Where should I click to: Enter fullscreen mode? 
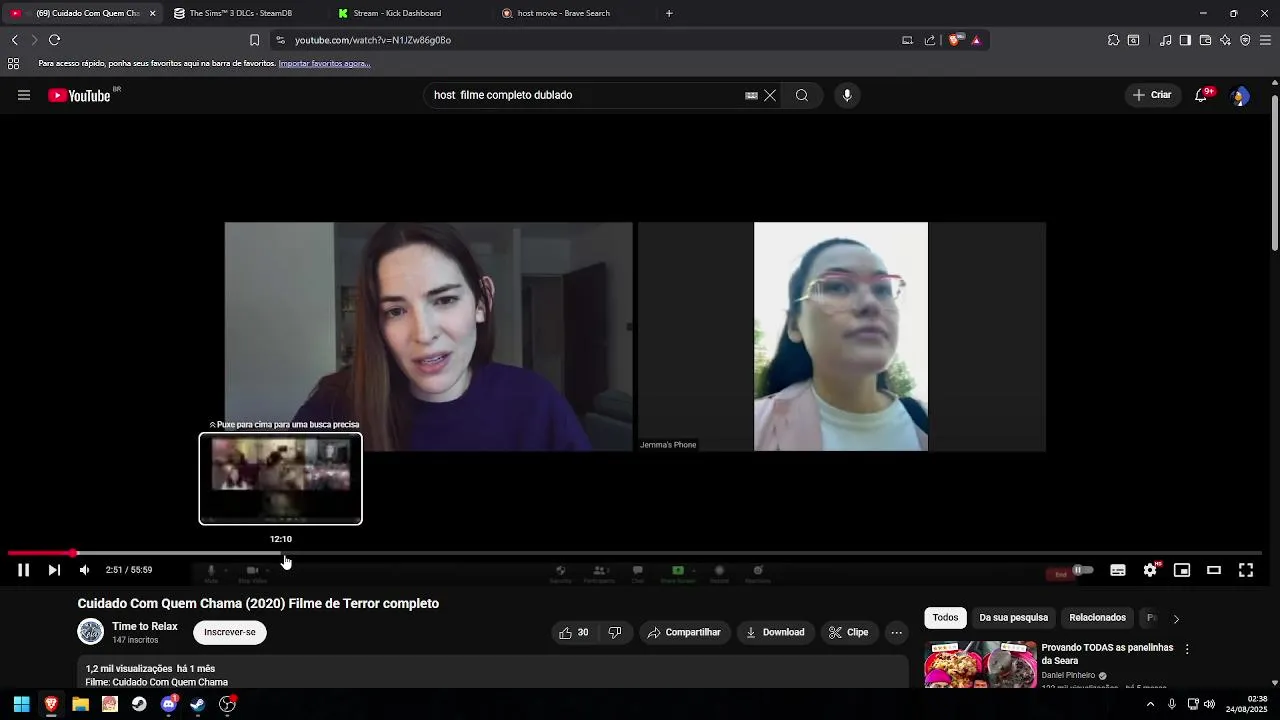pyautogui.click(x=1246, y=570)
